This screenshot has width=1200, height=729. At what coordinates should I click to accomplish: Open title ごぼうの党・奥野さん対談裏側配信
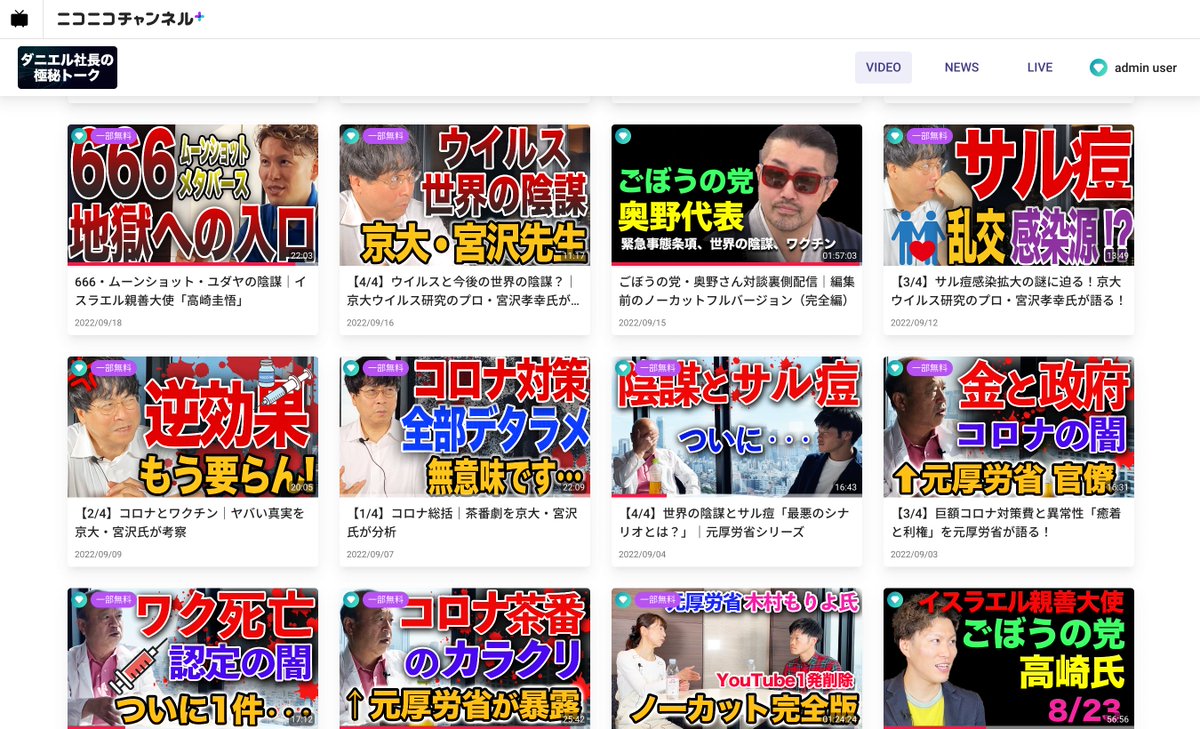click(736, 291)
